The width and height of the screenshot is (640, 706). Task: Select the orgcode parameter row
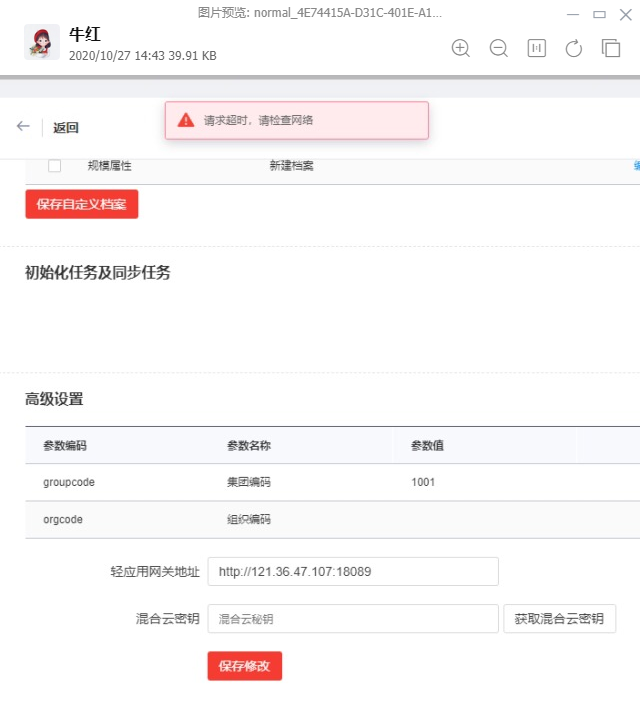tap(63, 519)
